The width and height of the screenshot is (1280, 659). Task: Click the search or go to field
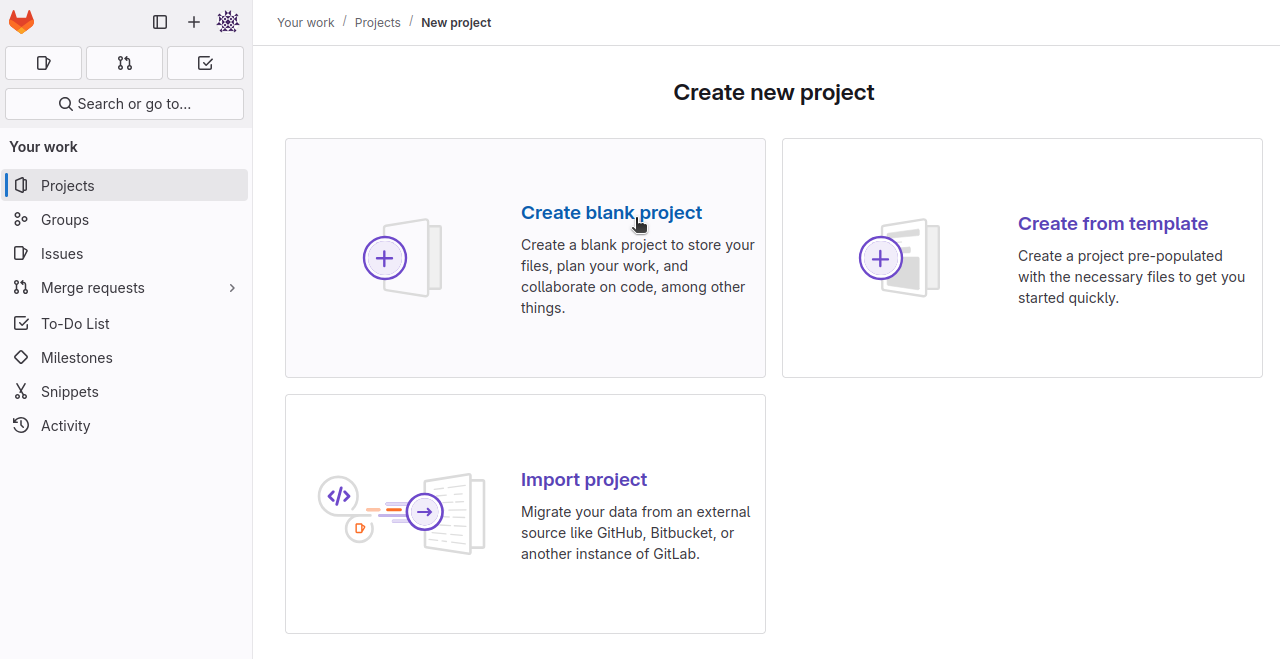[x=124, y=103]
